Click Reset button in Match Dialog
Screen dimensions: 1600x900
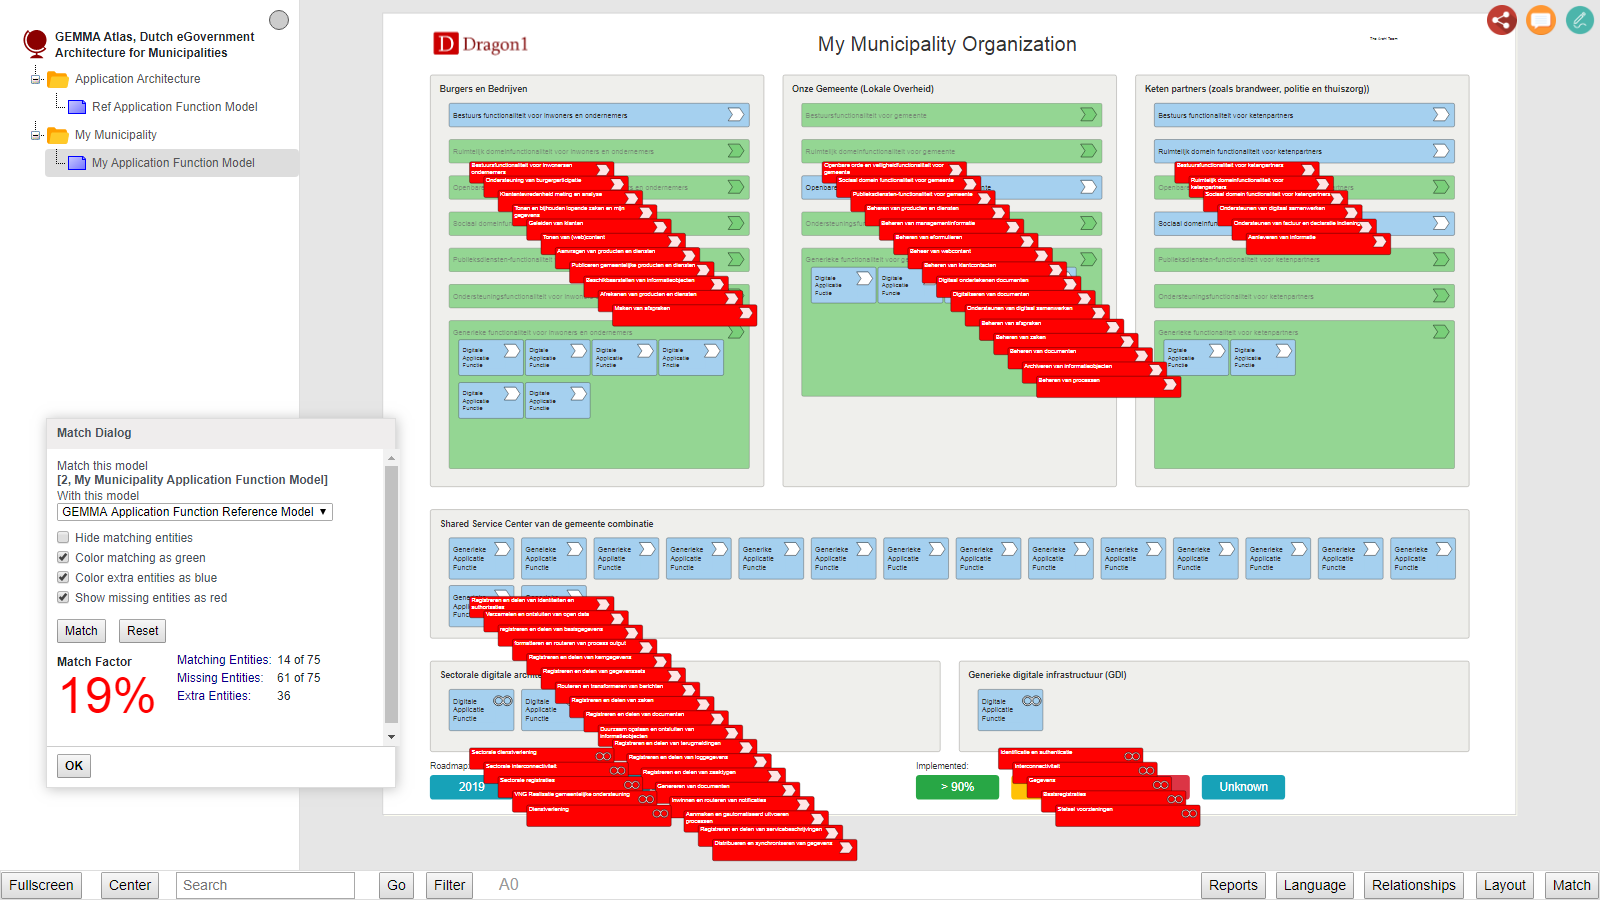[x=142, y=631]
